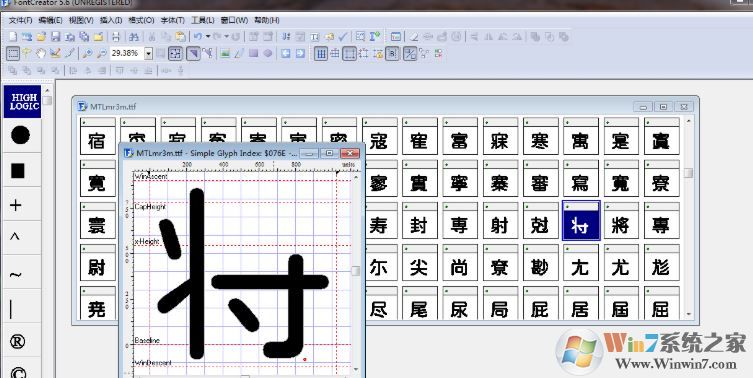The image size is (753, 378).
Task: Go to the next glyph arrow
Action: (300, 53)
